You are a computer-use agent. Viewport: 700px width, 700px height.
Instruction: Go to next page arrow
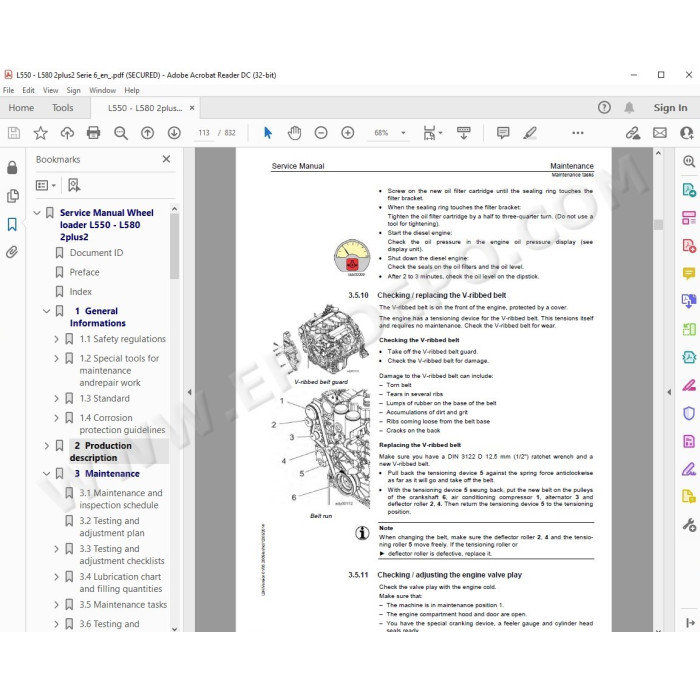tap(174, 133)
